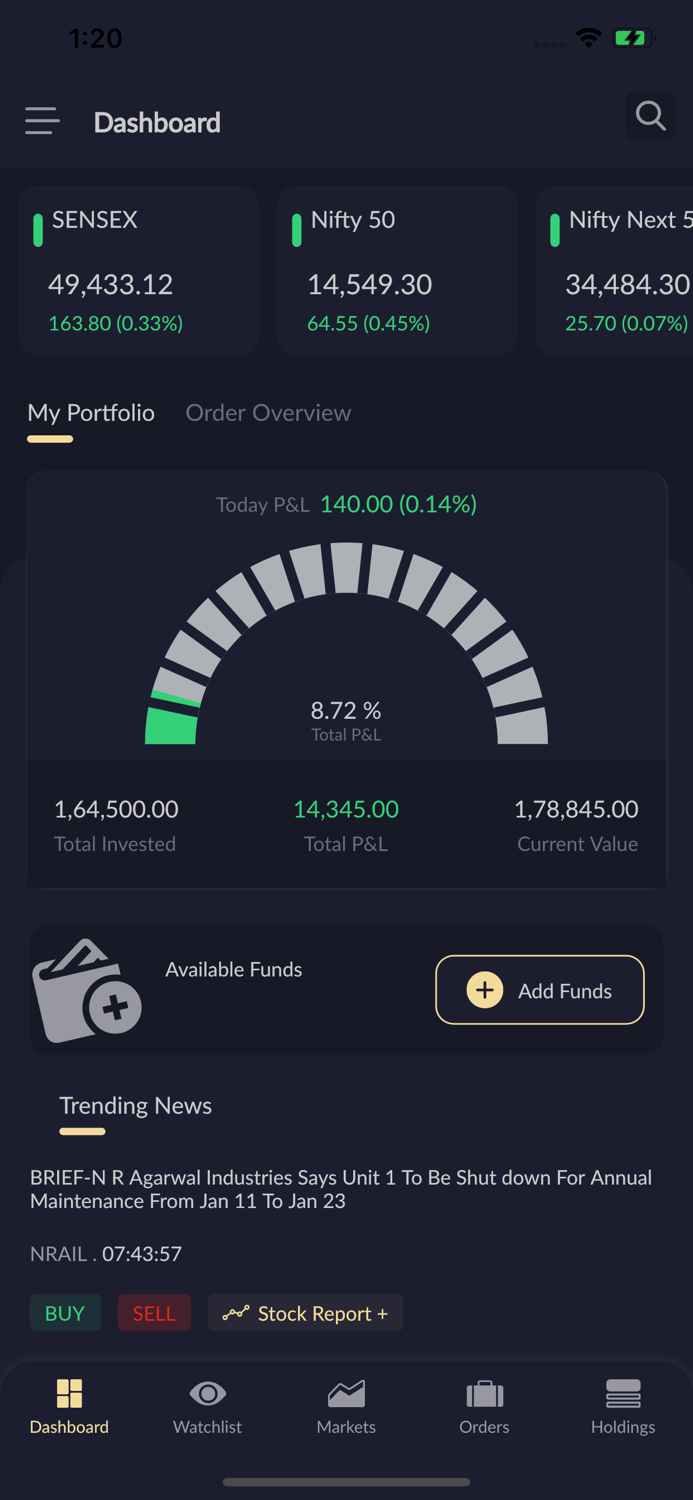The height and width of the screenshot is (1500, 693).
Task: Open Orders briefcase icon
Action: [x=484, y=1393]
